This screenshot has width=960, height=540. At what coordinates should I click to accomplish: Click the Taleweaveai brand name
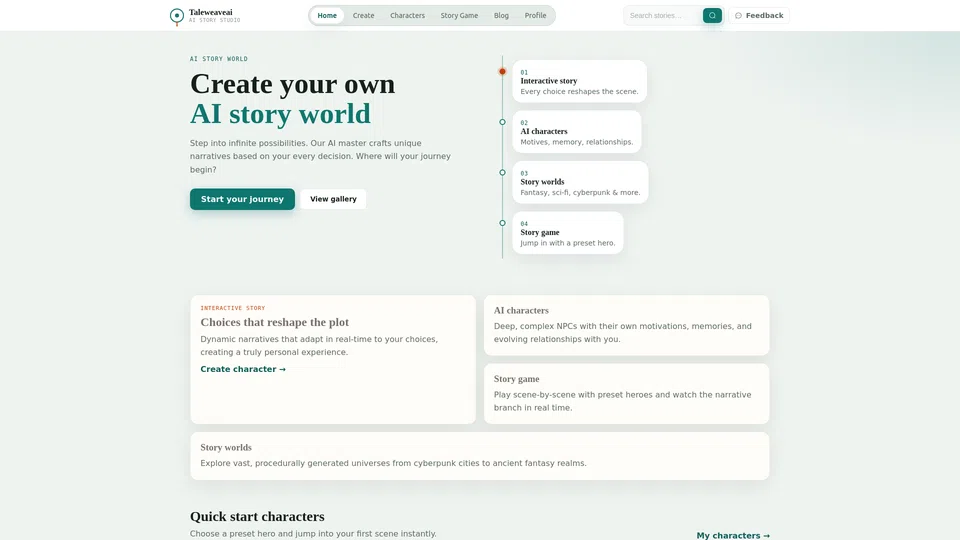[x=211, y=12]
